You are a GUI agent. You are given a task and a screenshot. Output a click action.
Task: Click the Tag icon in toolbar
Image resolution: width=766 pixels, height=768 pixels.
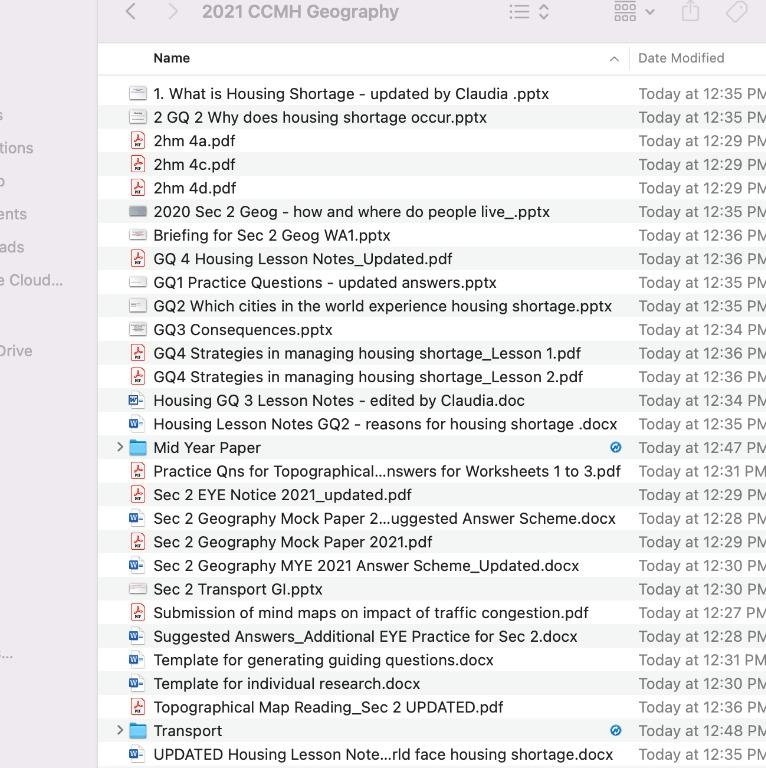736,12
